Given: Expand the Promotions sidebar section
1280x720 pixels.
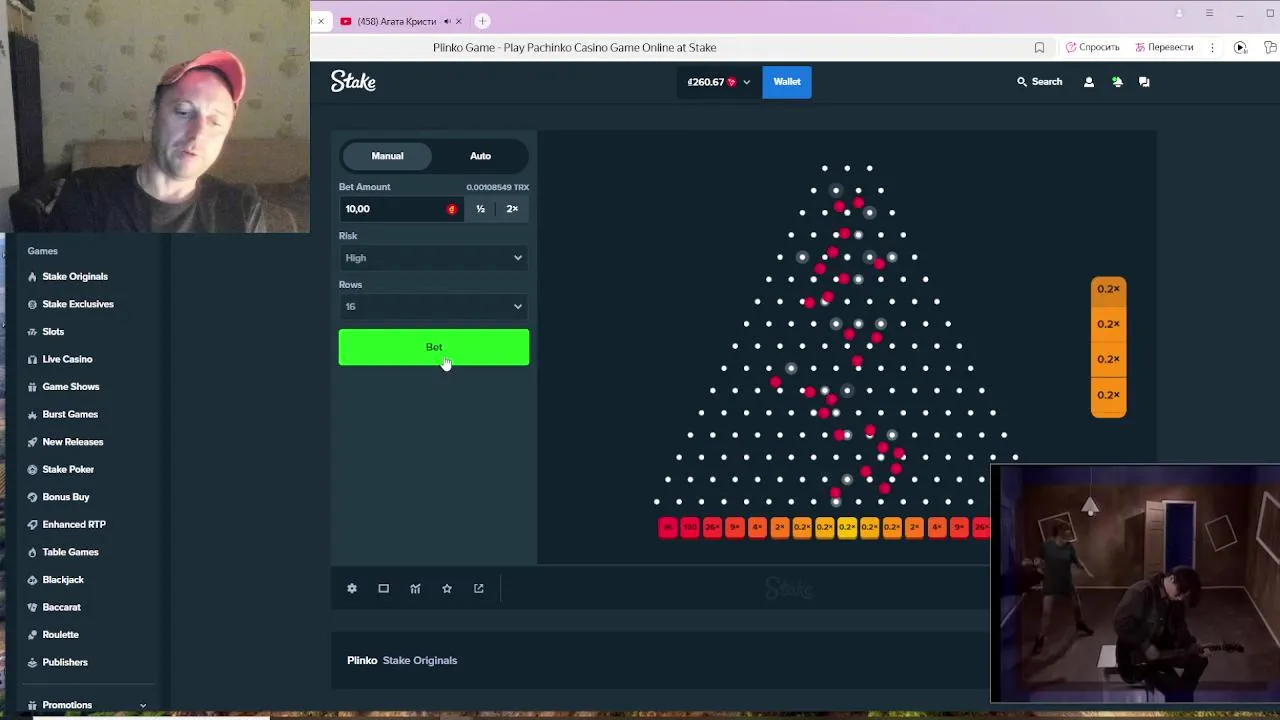Looking at the screenshot, I should click(85, 705).
